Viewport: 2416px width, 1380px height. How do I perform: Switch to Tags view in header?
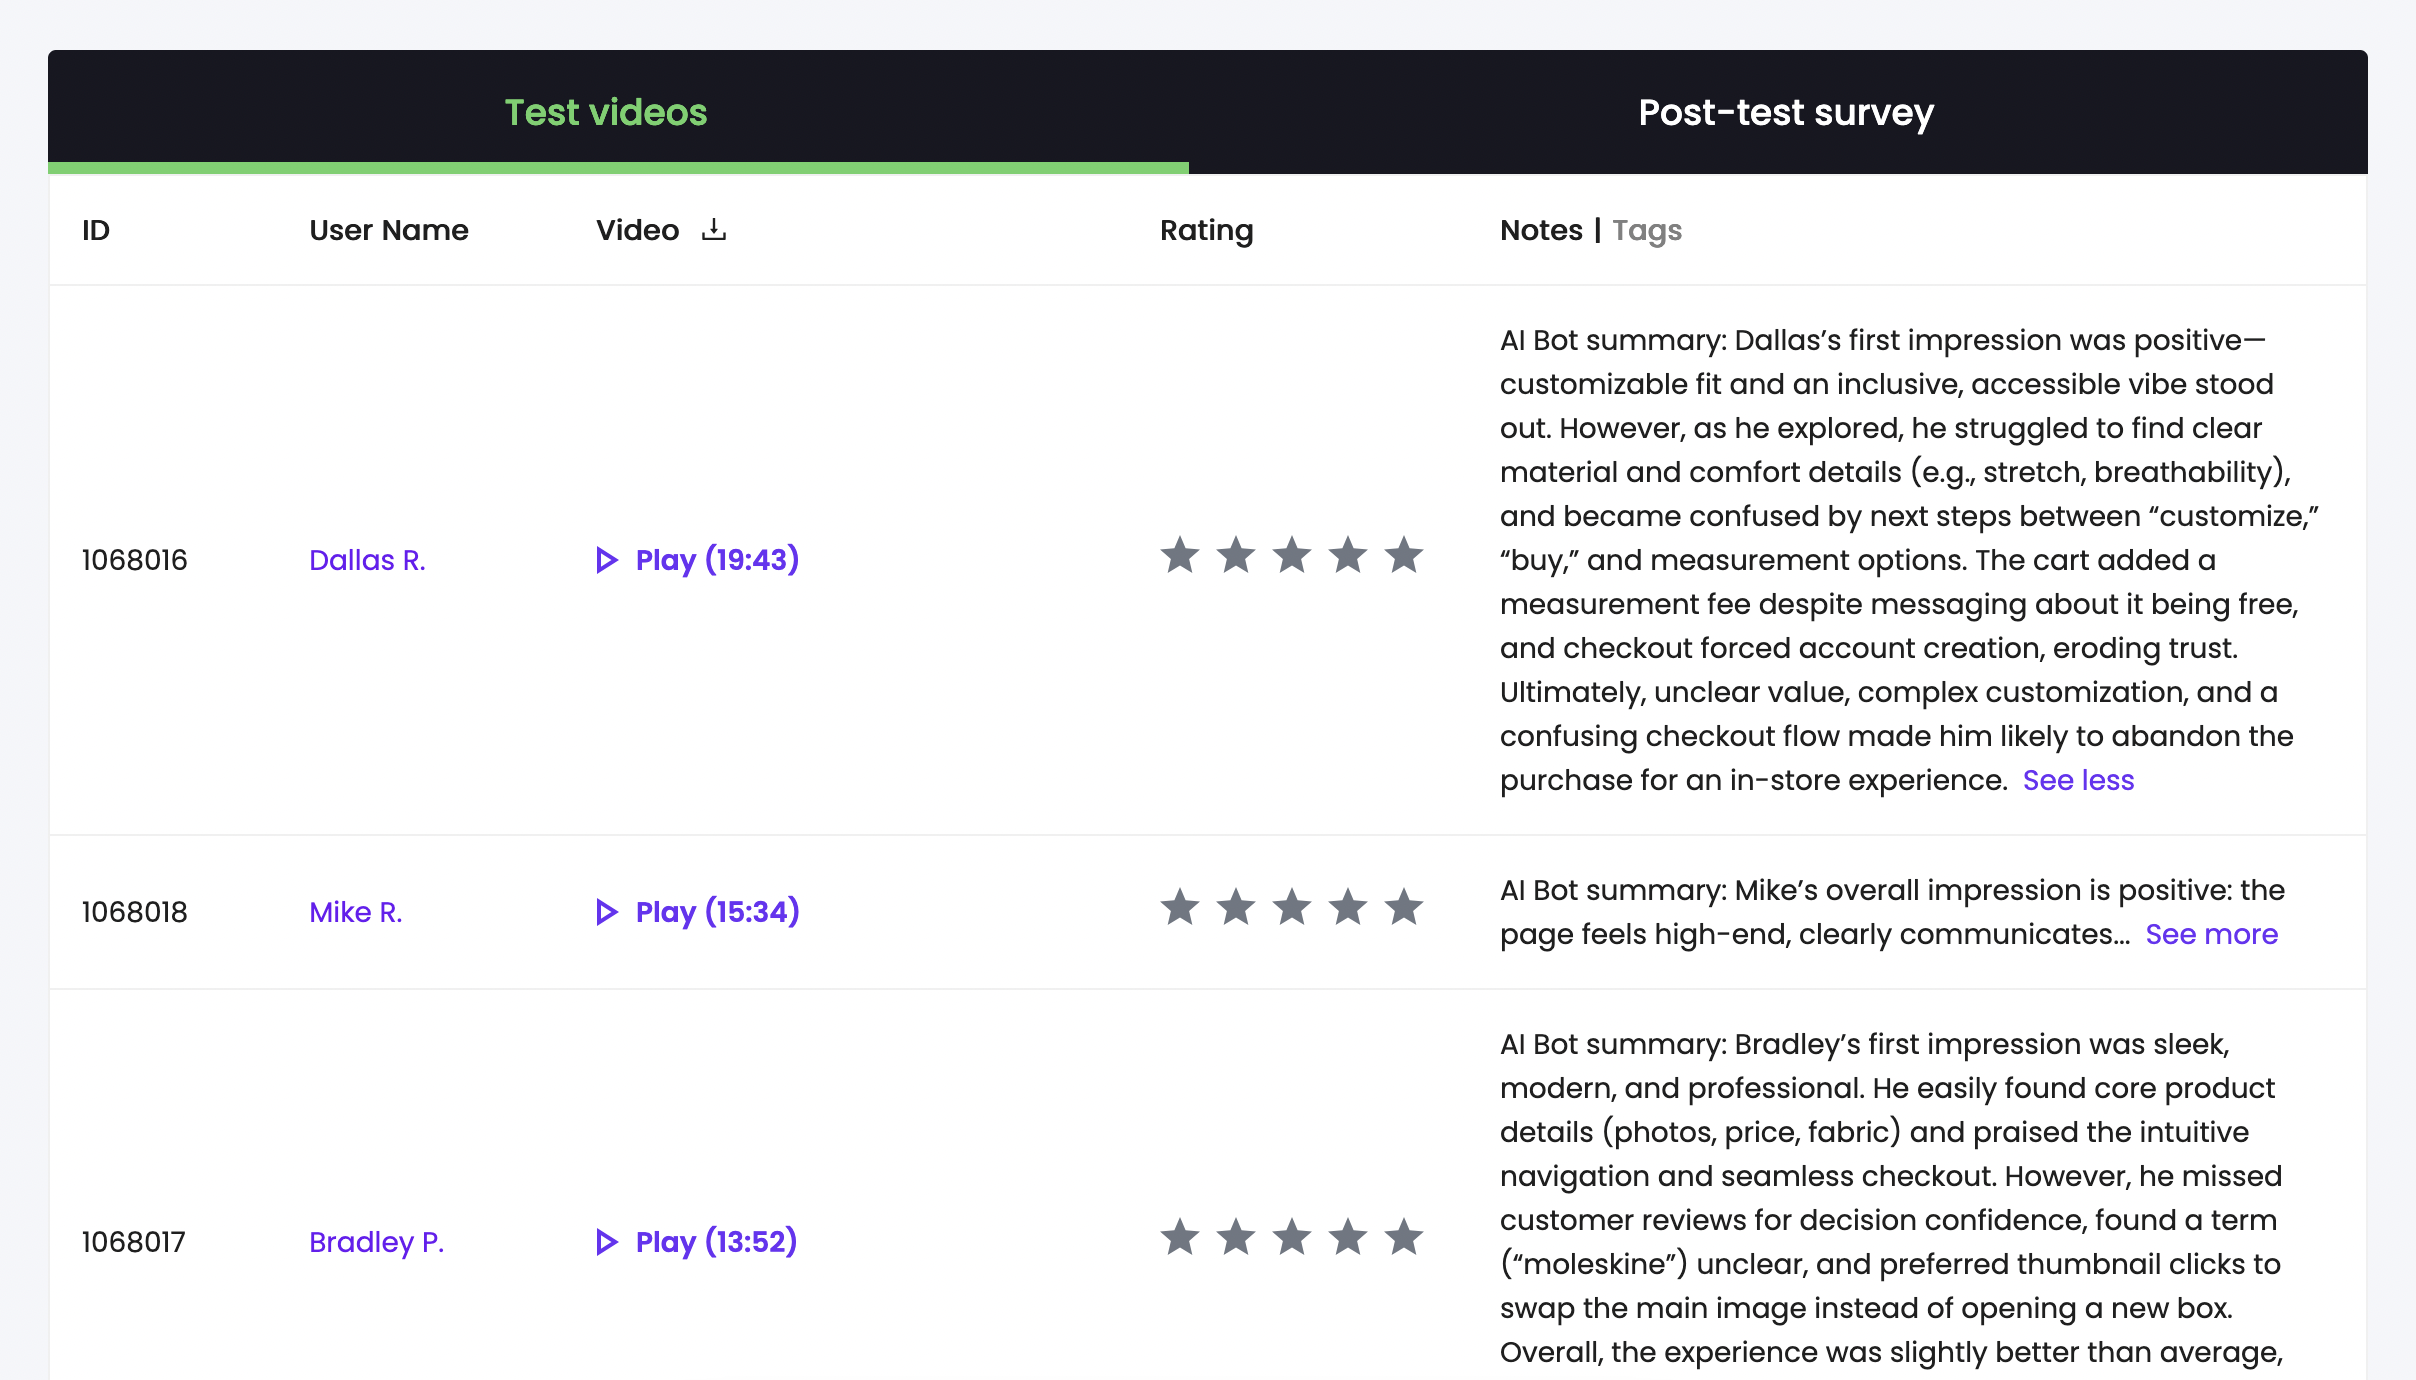pyautogui.click(x=1647, y=230)
